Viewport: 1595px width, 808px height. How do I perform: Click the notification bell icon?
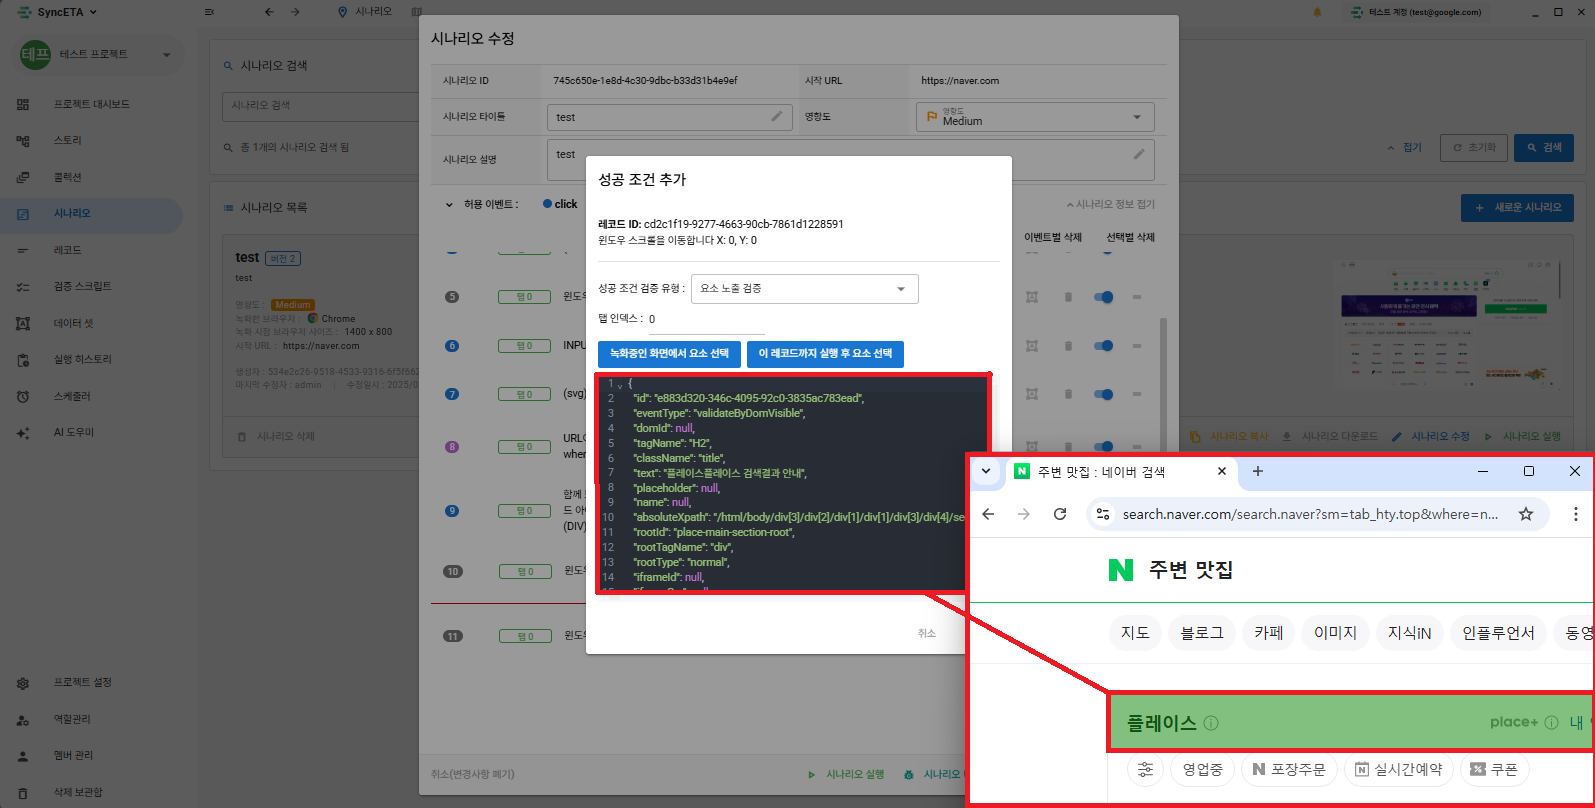tap(1317, 12)
